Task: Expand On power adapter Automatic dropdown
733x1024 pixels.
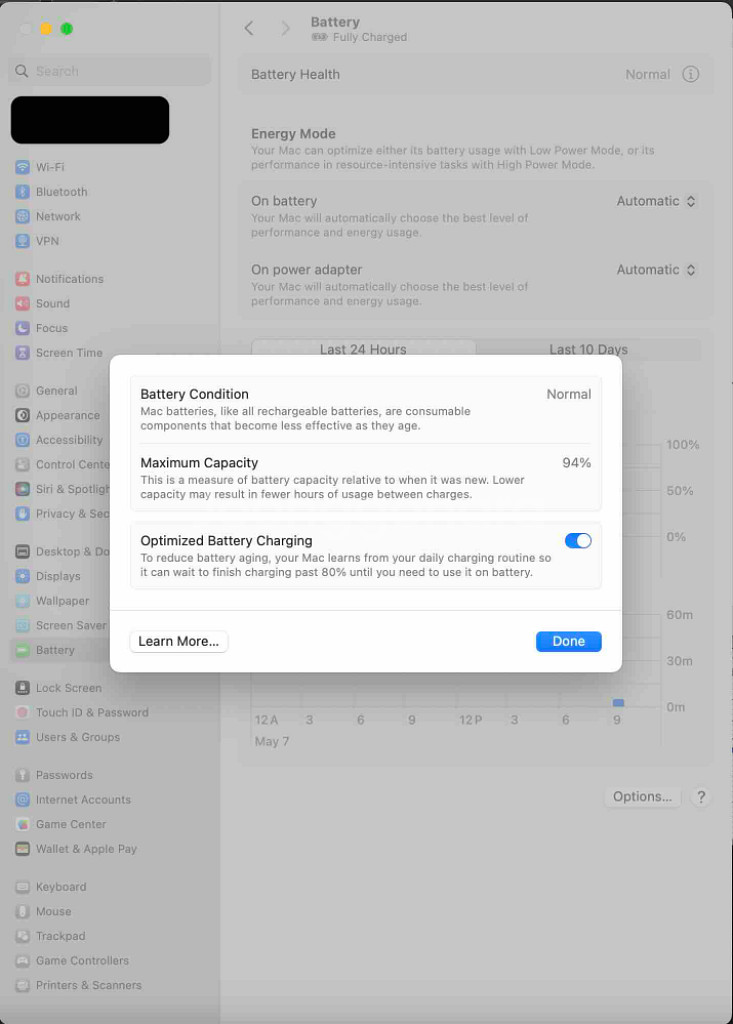Action: [x=656, y=270]
